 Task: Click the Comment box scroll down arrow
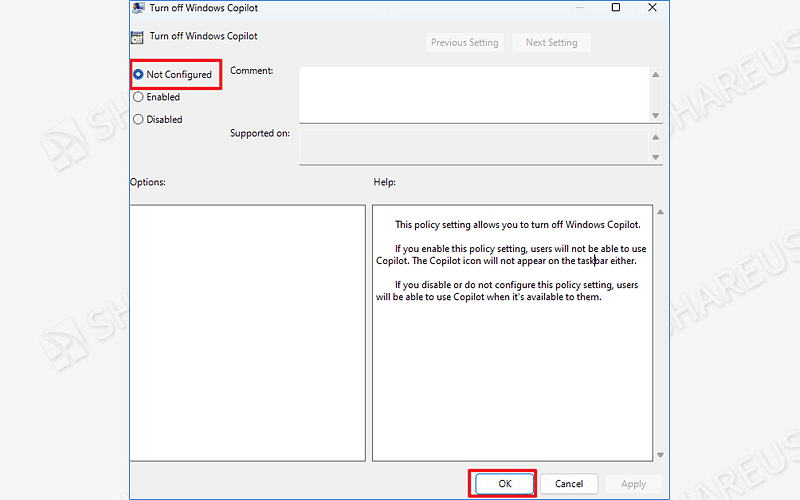pyautogui.click(x=656, y=115)
